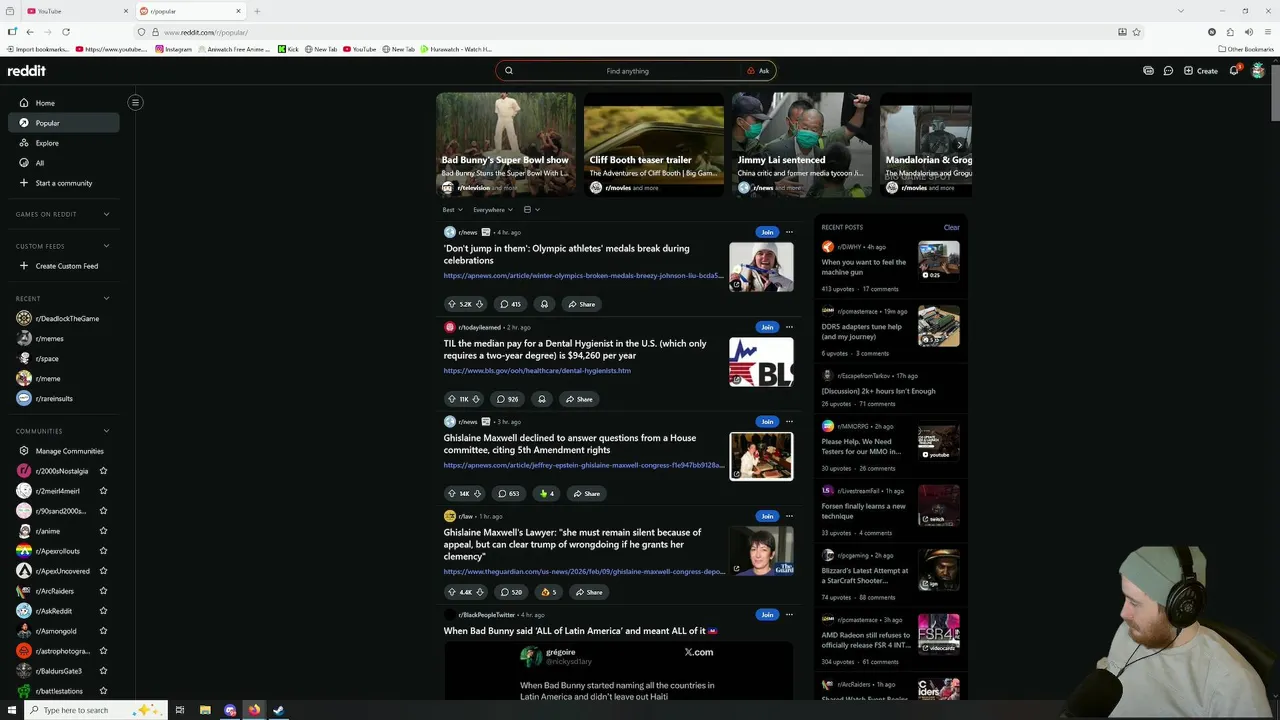Open Manage Communities

click(x=63, y=451)
